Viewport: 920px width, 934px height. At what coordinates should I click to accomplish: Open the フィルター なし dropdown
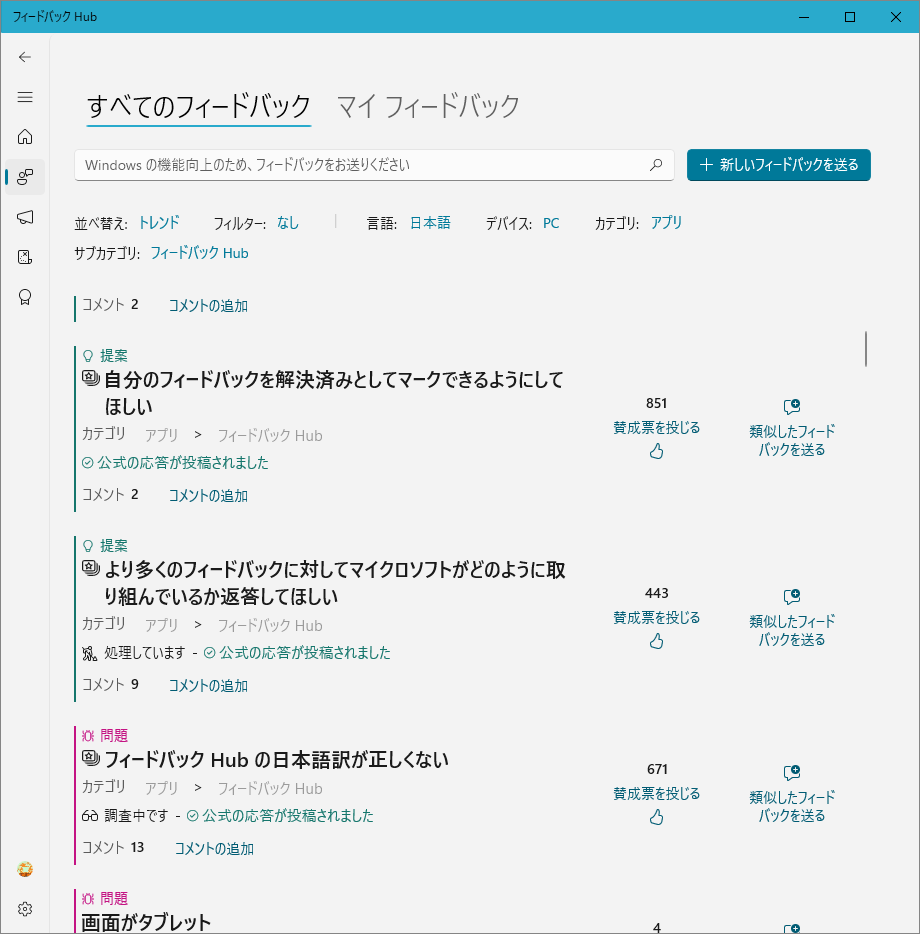click(x=288, y=223)
